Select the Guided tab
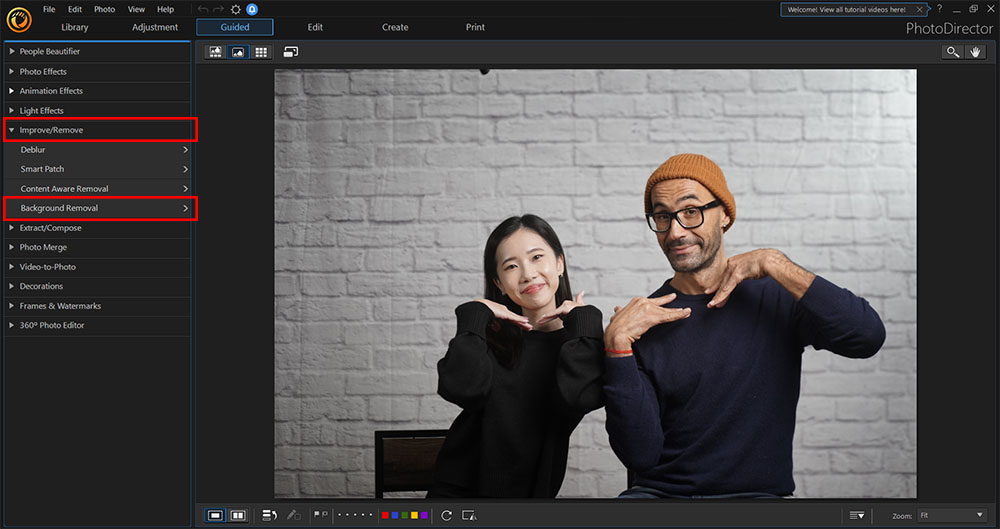The image size is (1000, 529). [x=235, y=27]
